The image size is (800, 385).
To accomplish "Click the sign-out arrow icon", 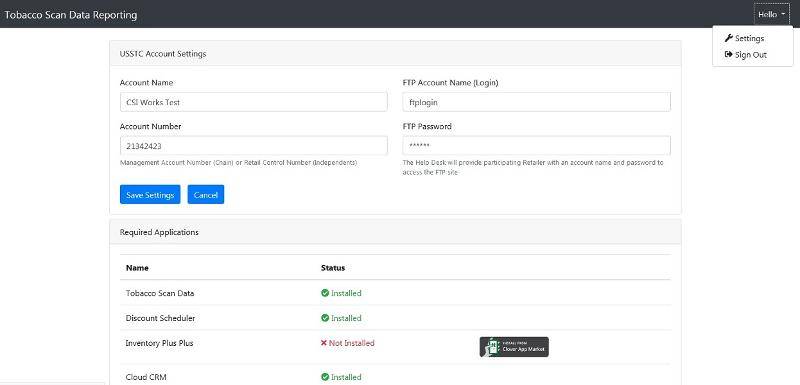I will pos(729,55).
